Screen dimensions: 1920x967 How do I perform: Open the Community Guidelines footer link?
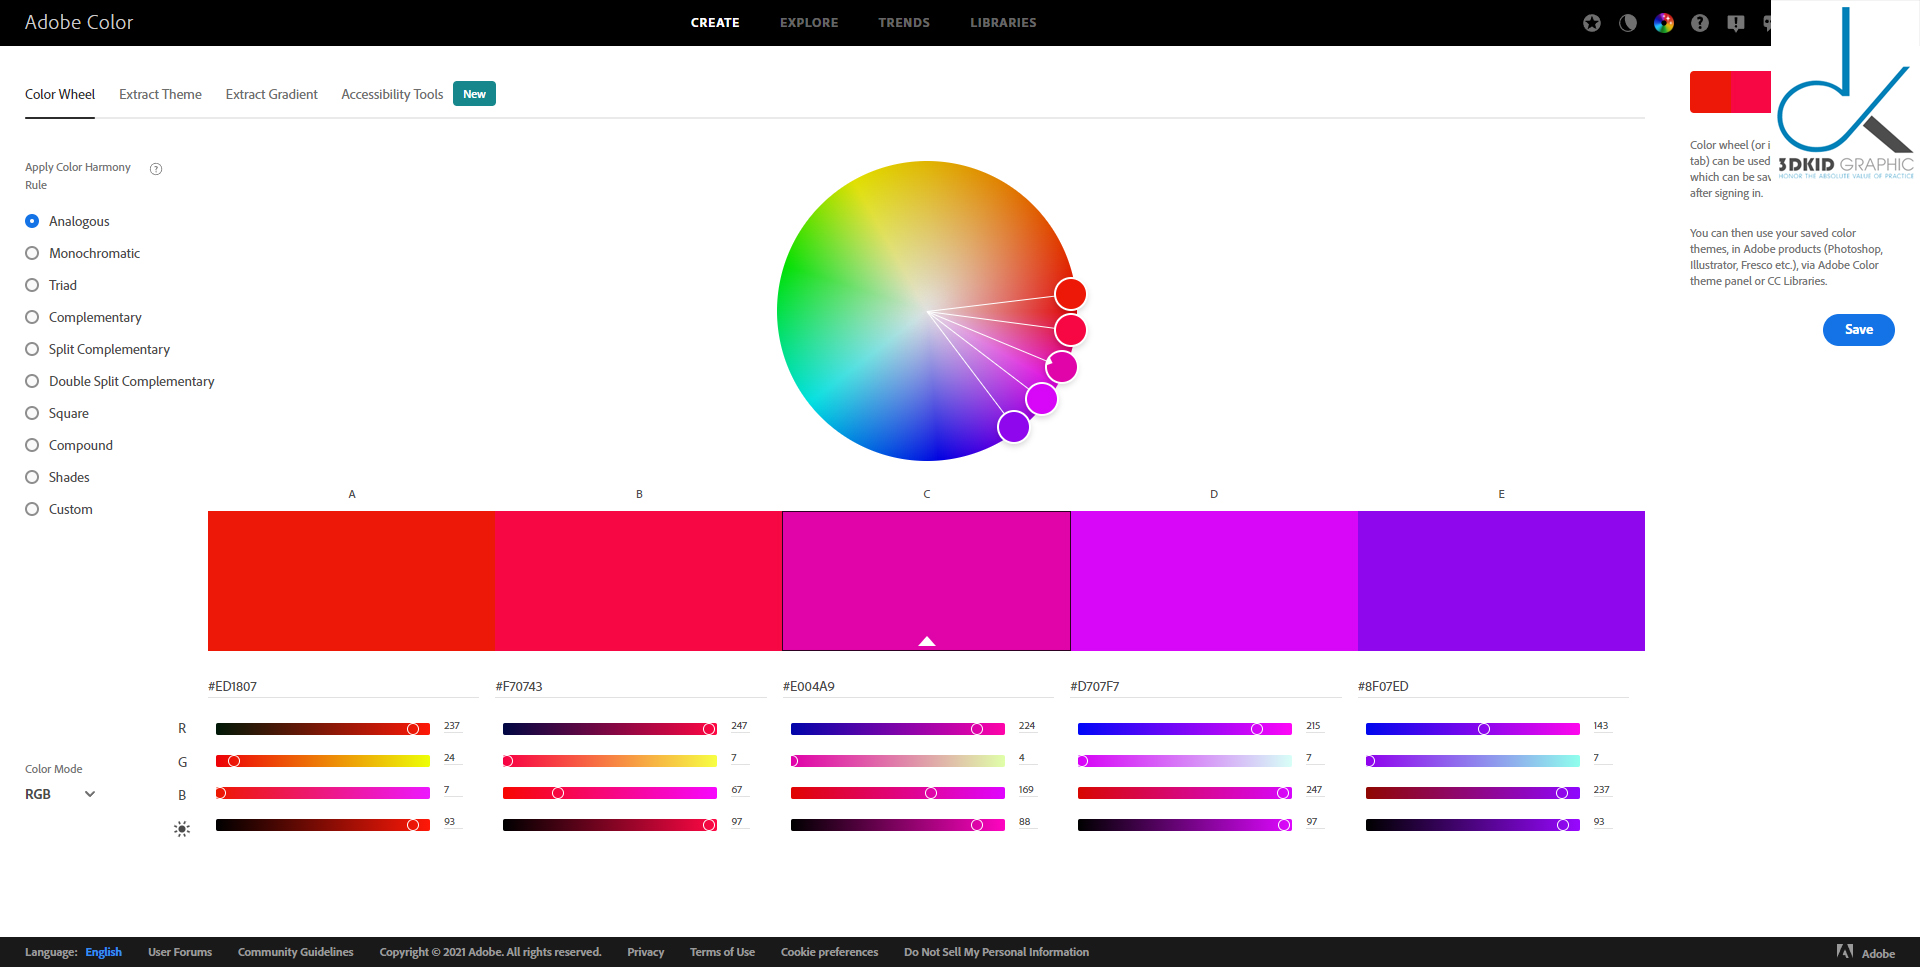tap(296, 952)
